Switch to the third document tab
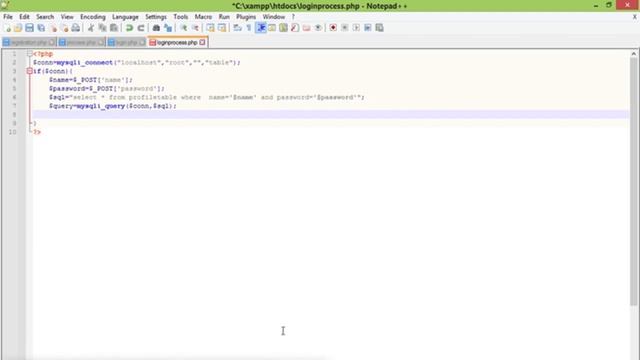Screen dimensions: 640x360 click(x=127, y=42)
